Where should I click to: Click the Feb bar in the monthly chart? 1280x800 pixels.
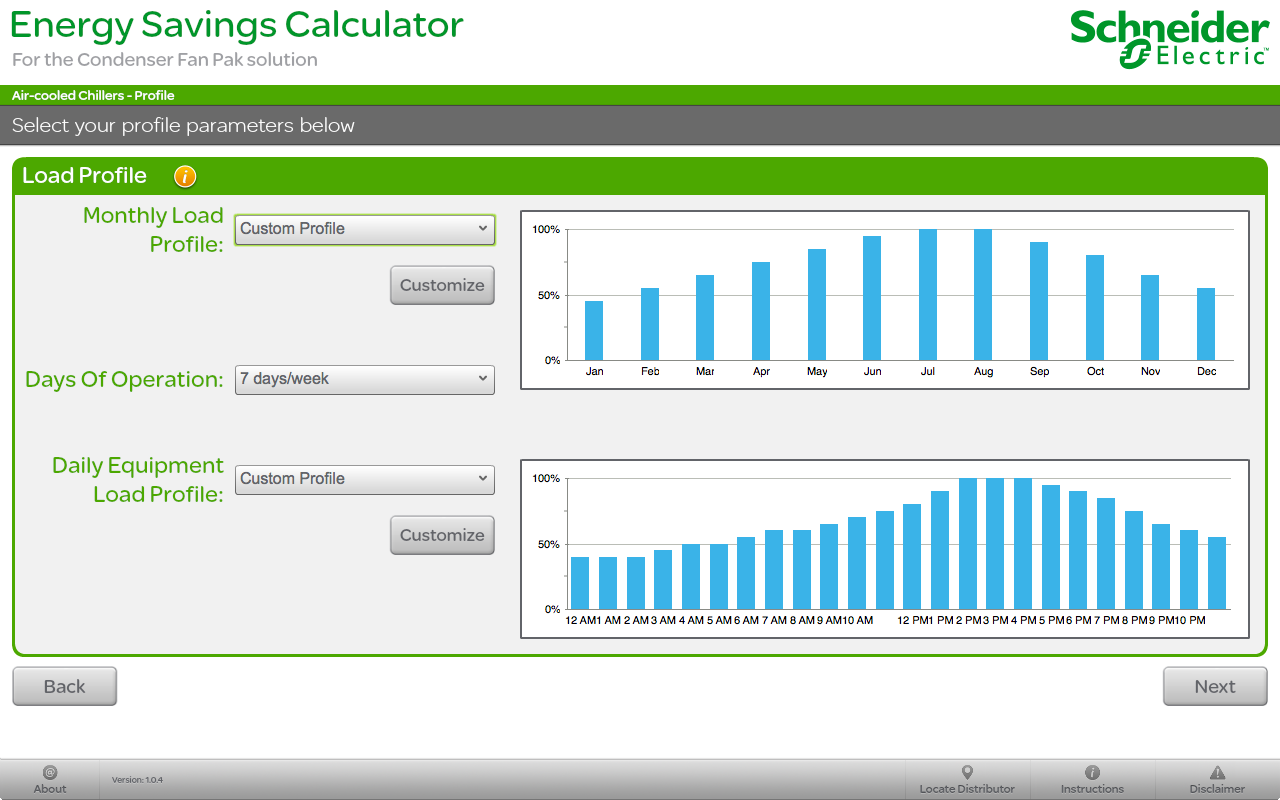pos(650,324)
